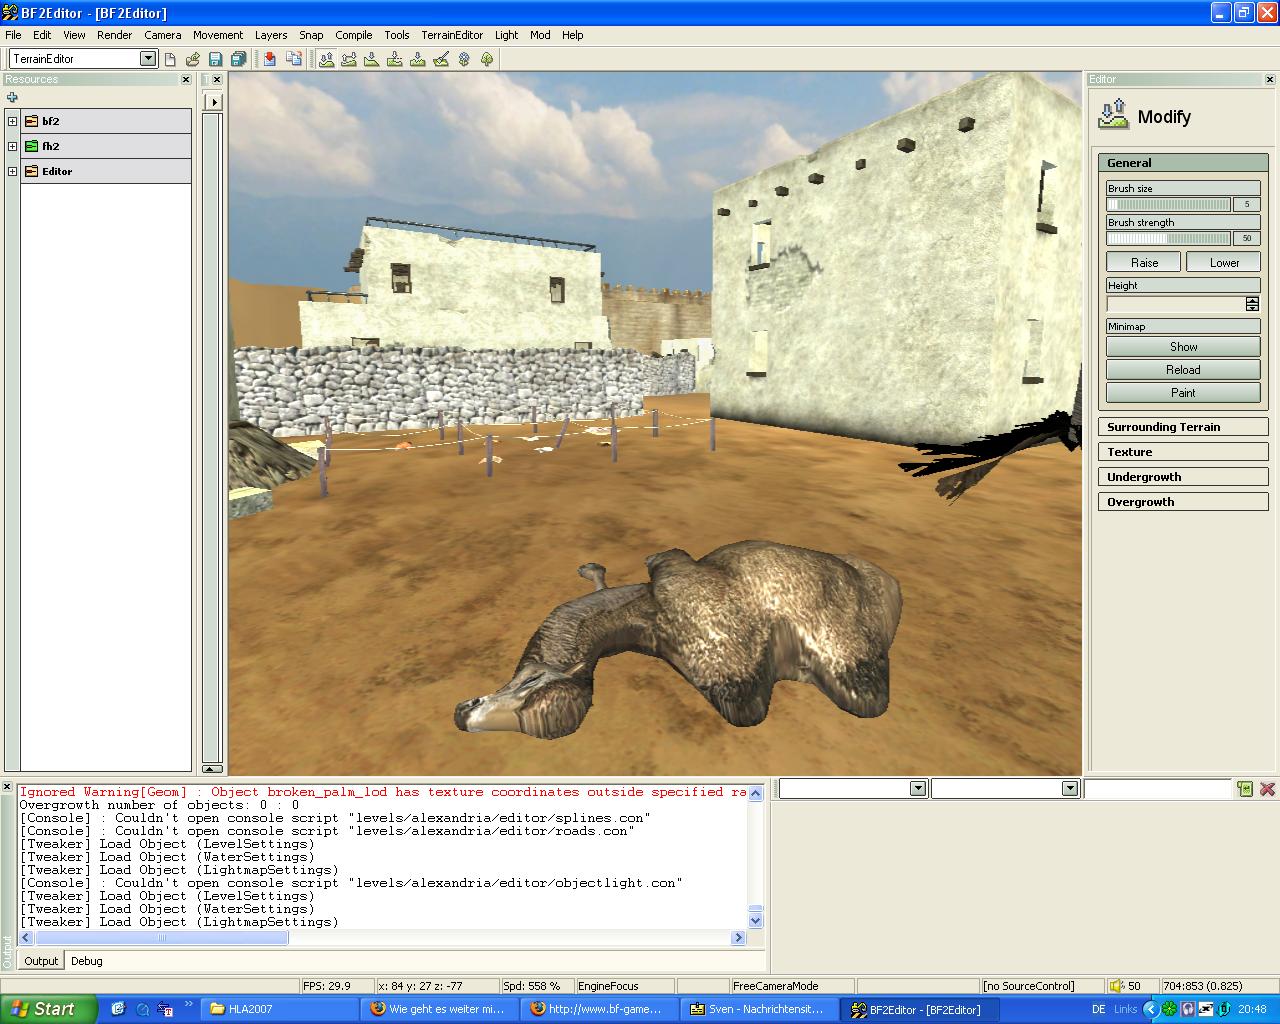Image resolution: width=1280 pixels, height=1024 pixels.
Task: Open the HLA2007 taskbar folder
Action: point(280,1009)
